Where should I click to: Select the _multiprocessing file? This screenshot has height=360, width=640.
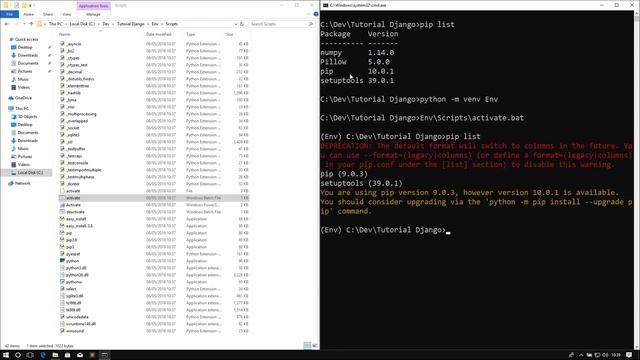coord(81,114)
